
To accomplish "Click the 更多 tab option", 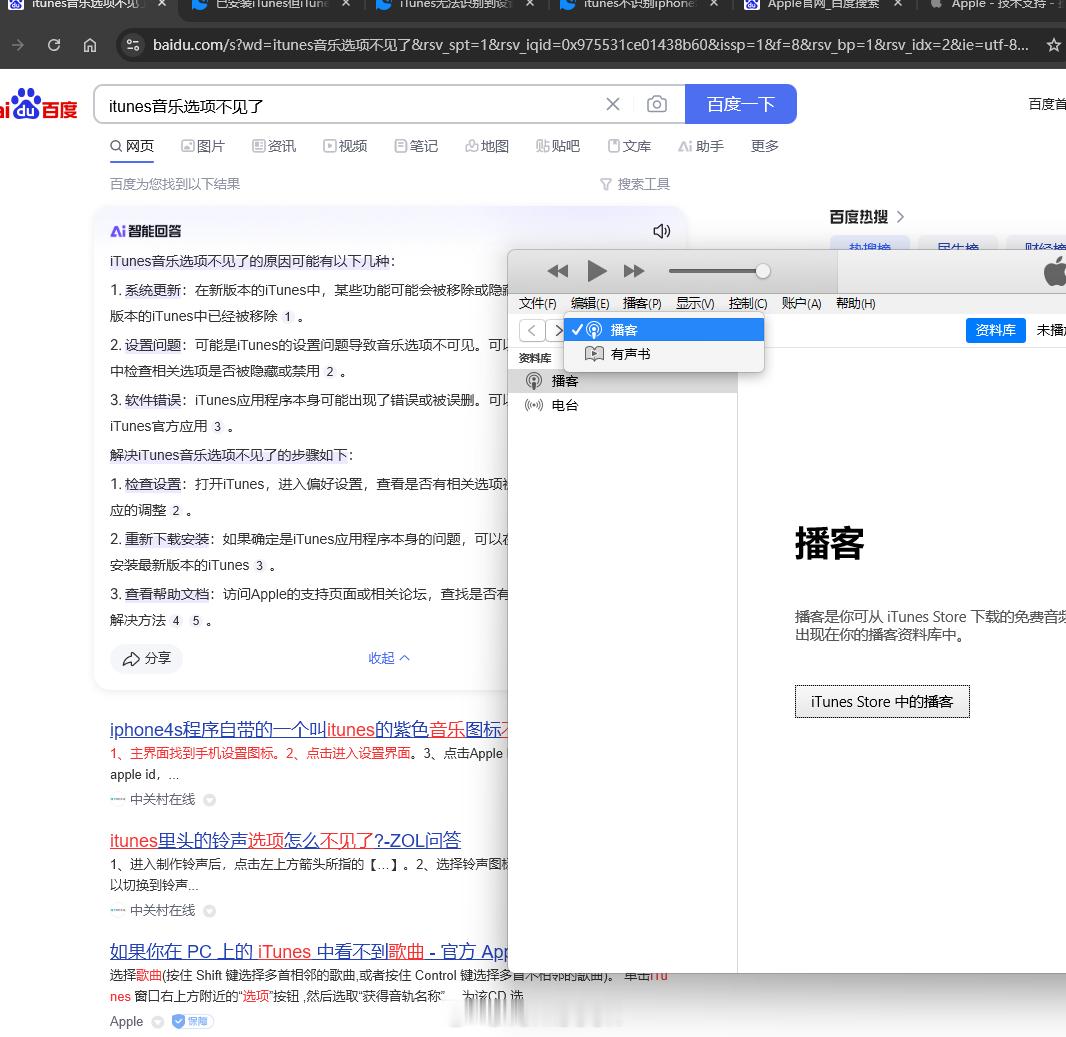I will point(764,146).
